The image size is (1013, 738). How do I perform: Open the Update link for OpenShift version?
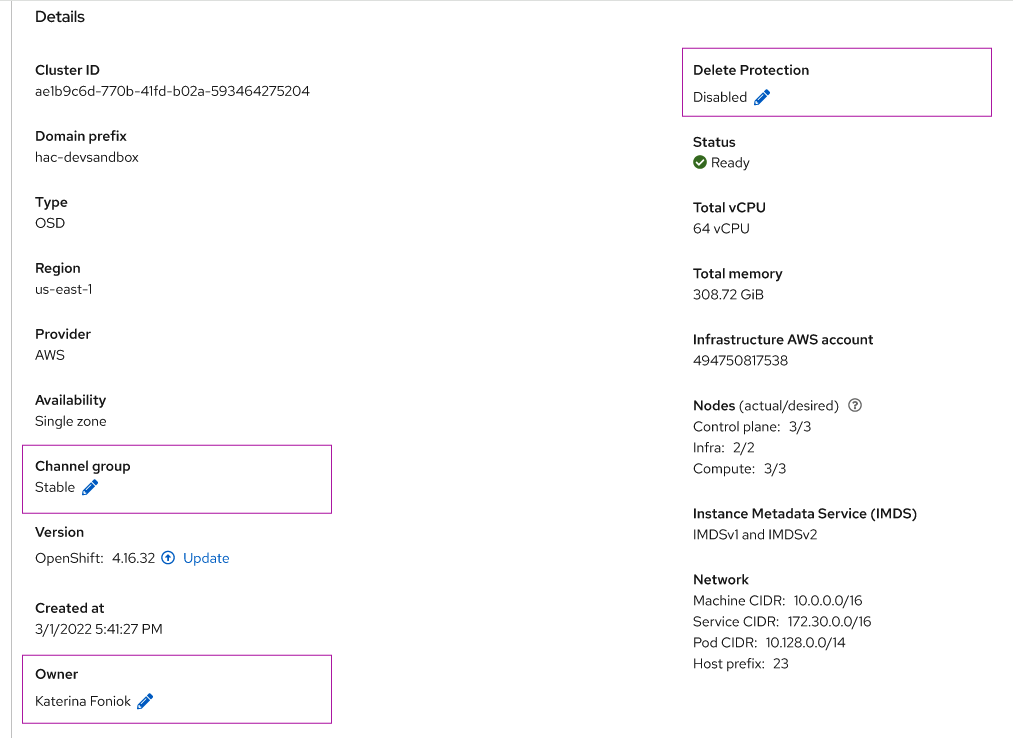(206, 558)
